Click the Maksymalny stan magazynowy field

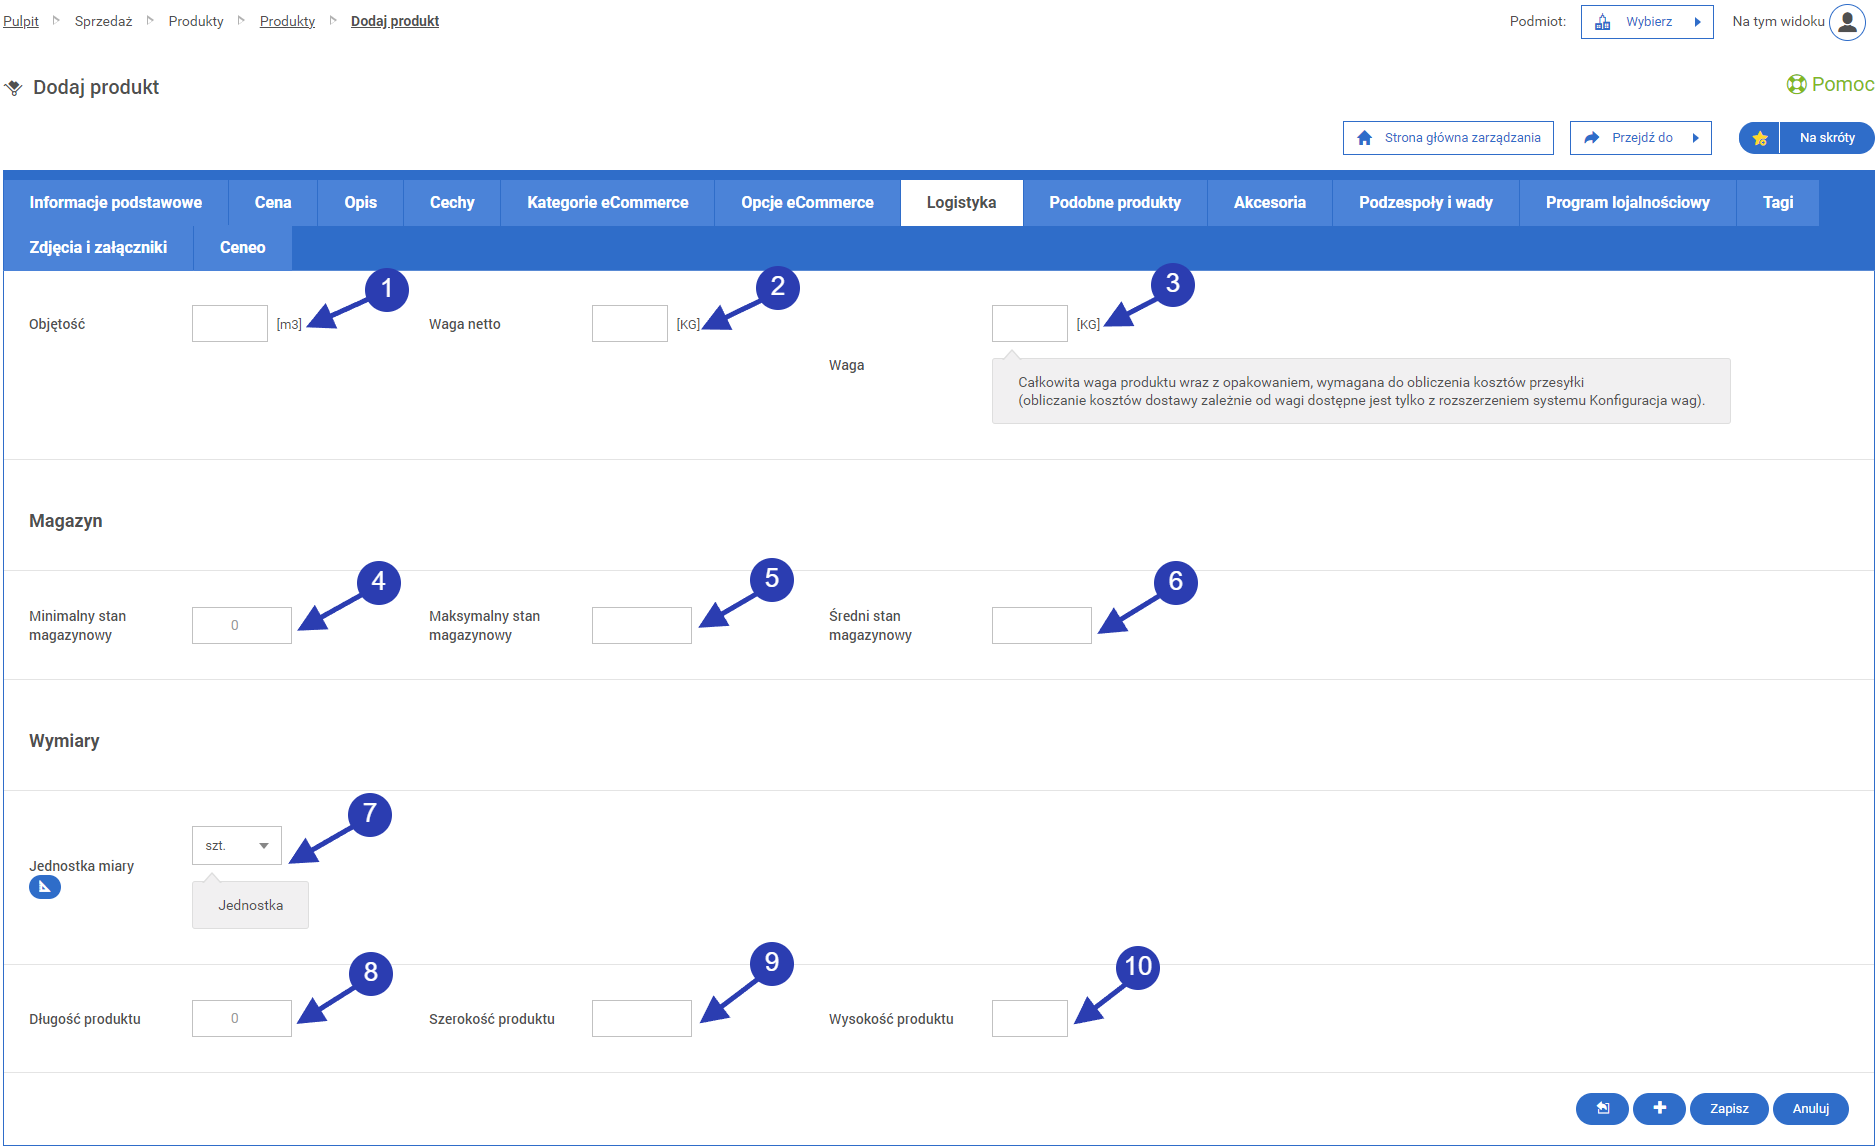coord(641,626)
